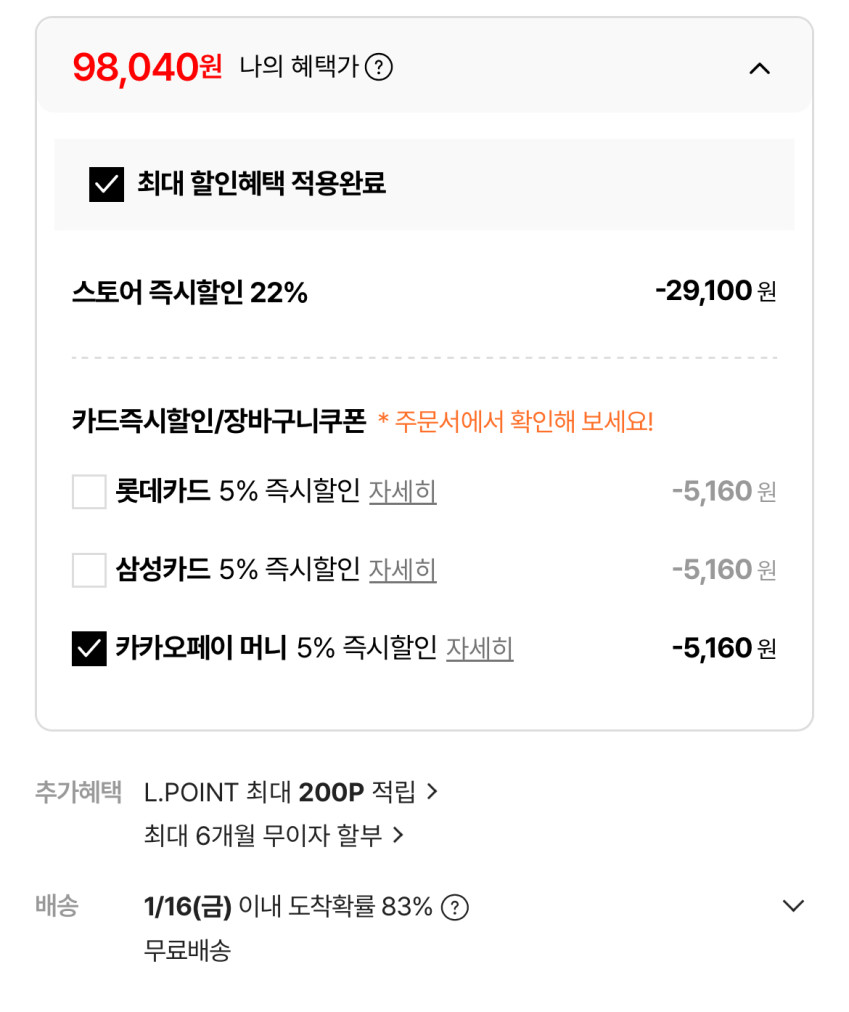
Task: Select the 삼성카드 5% 즉시할인 checkbox
Action: (89, 570)
